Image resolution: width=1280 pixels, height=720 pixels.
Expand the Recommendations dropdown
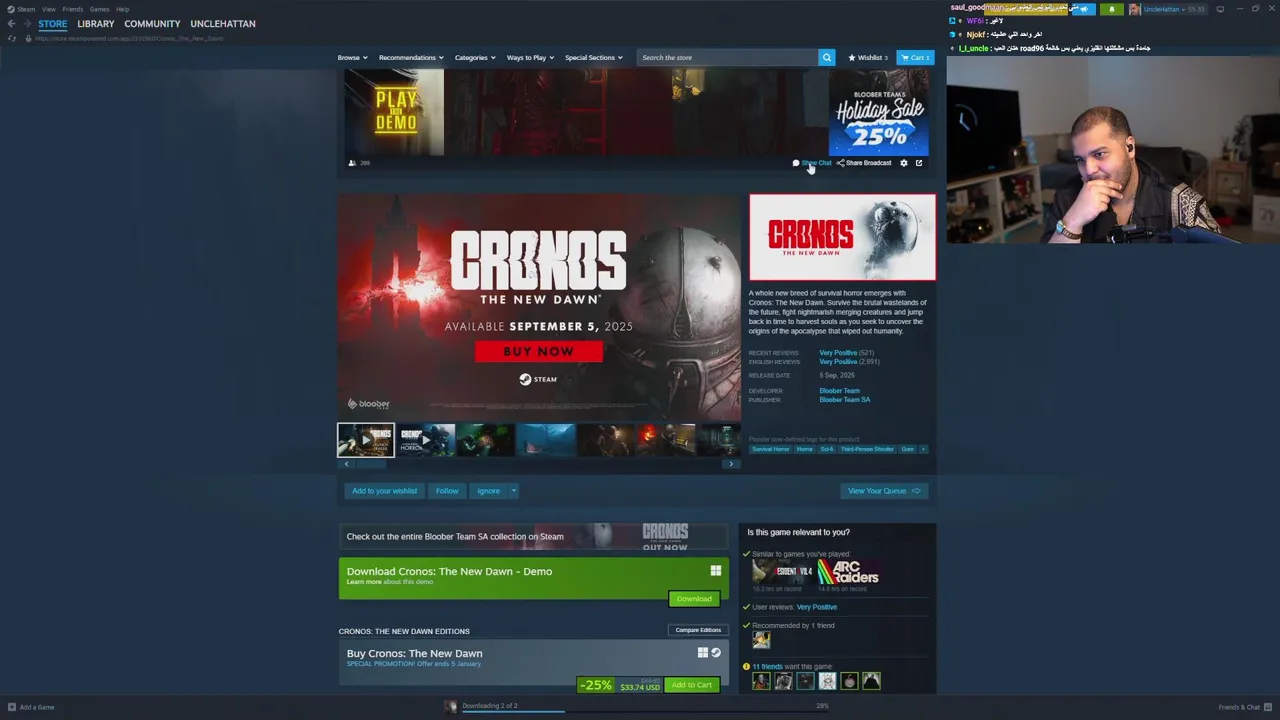pos(411,57)
